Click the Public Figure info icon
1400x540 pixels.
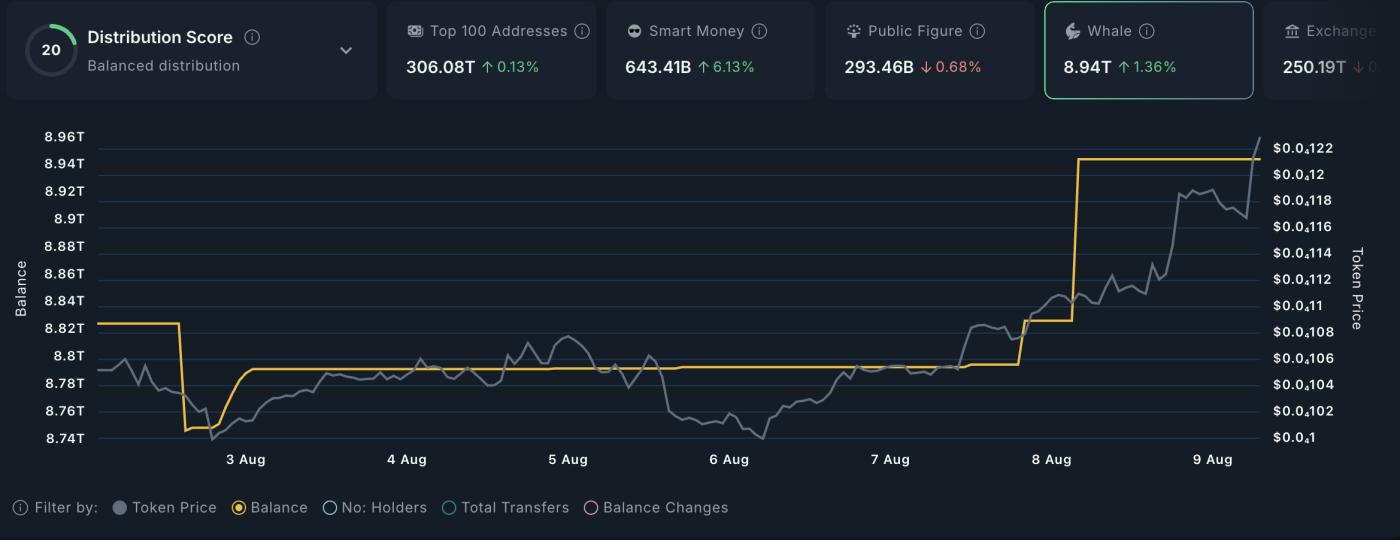[977, 31]
